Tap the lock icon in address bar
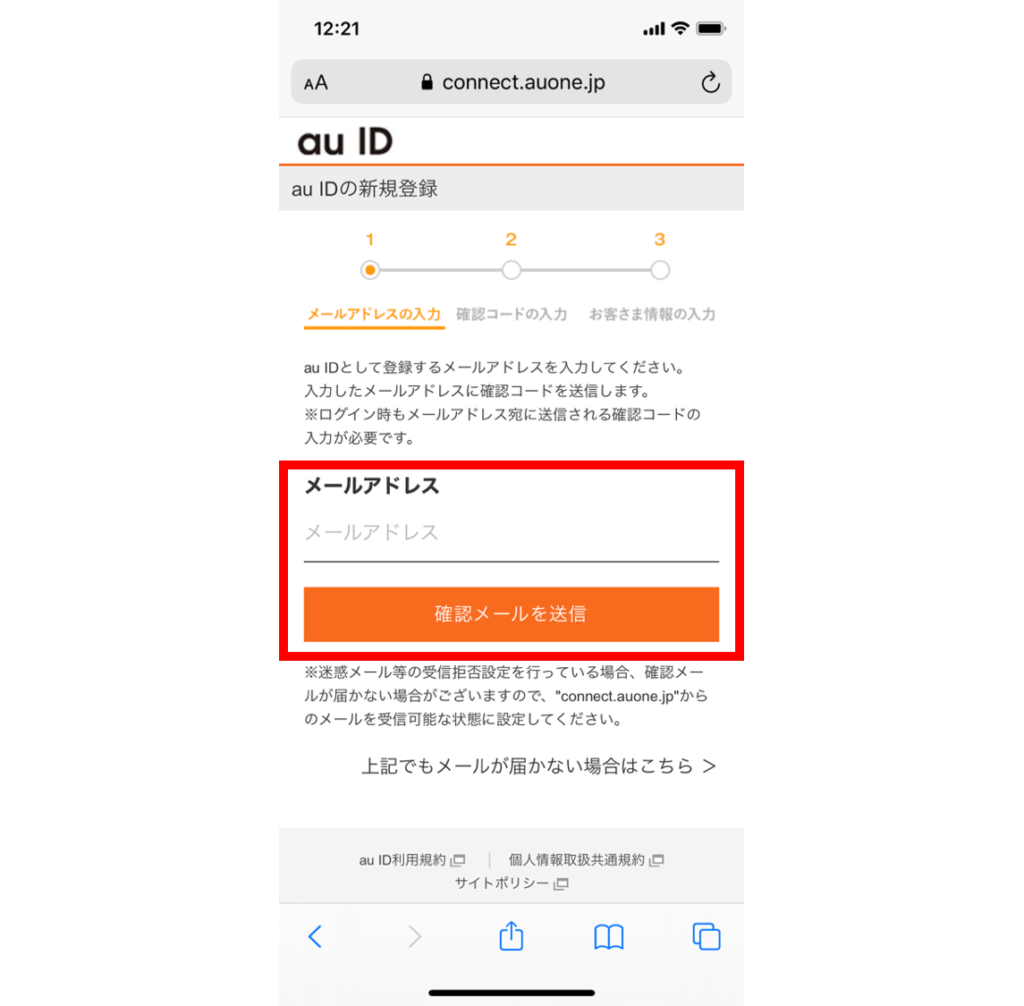The width and height of the screenshot is (1024, 1006). [426, 82]
